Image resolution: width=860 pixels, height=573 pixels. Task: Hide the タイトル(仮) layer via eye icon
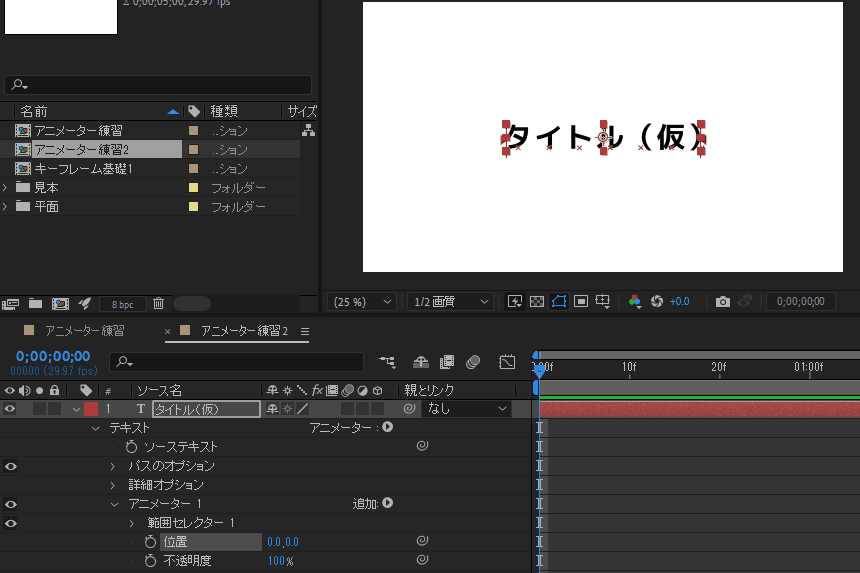(10, 409)
